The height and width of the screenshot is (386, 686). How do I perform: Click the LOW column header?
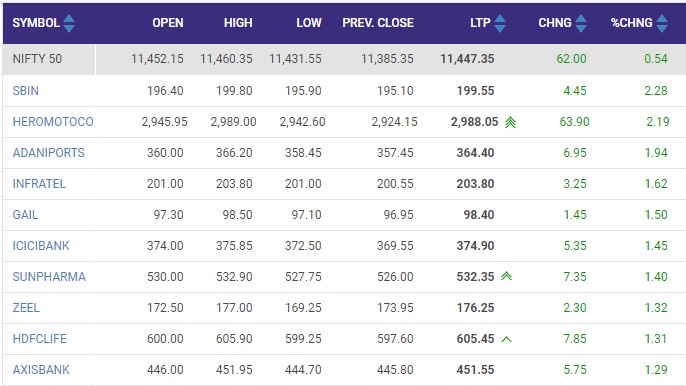[309, 23]
